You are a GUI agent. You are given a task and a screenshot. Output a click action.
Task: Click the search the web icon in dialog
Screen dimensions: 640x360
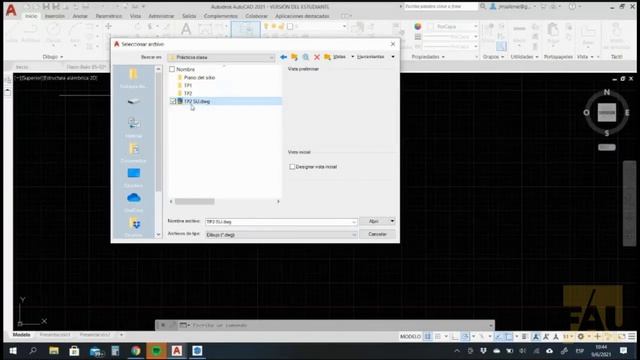click(x=306, y=57)
